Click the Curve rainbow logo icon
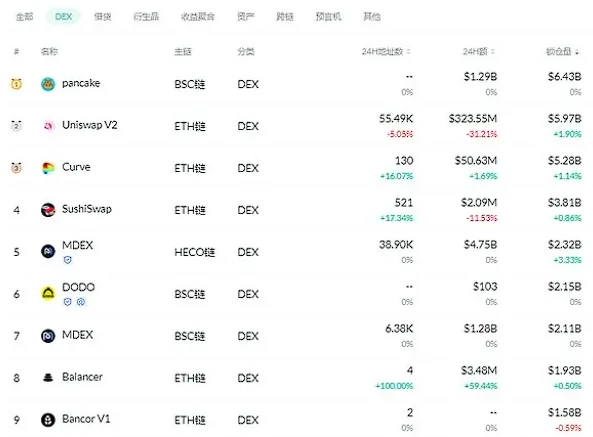Screen dimensions: 593x437 pyautogui.click(x=48, y=168)
